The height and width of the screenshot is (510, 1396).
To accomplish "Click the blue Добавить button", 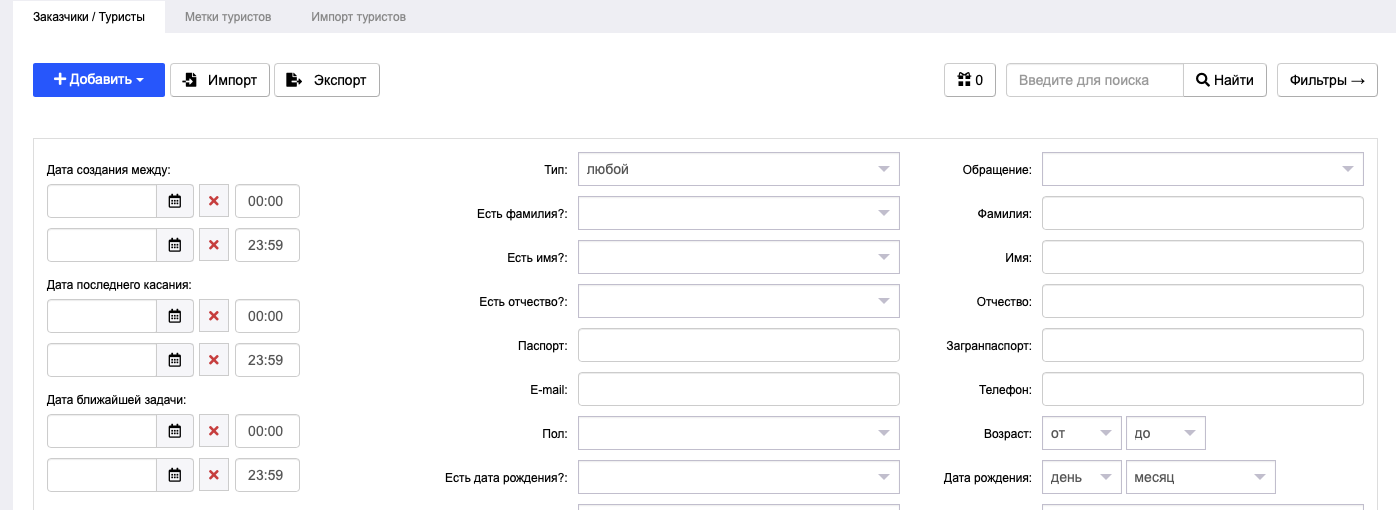I will pos(99,80).
